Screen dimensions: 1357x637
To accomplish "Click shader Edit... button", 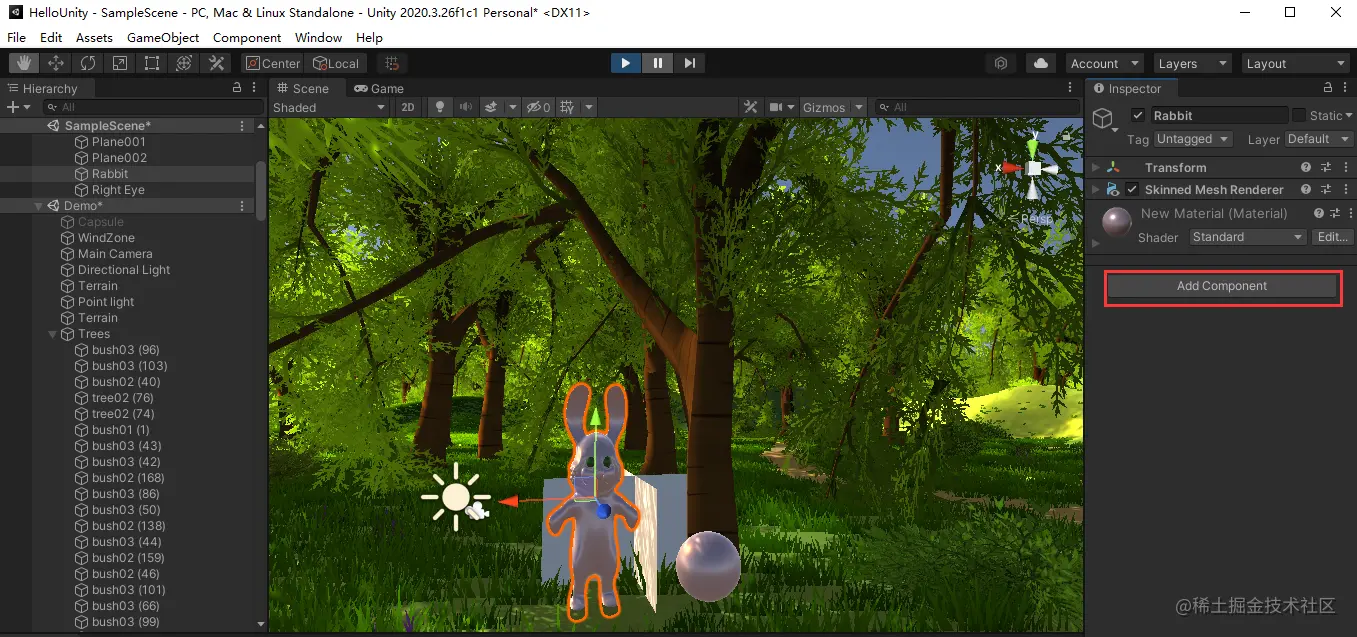I will (x=1333, y=237).
